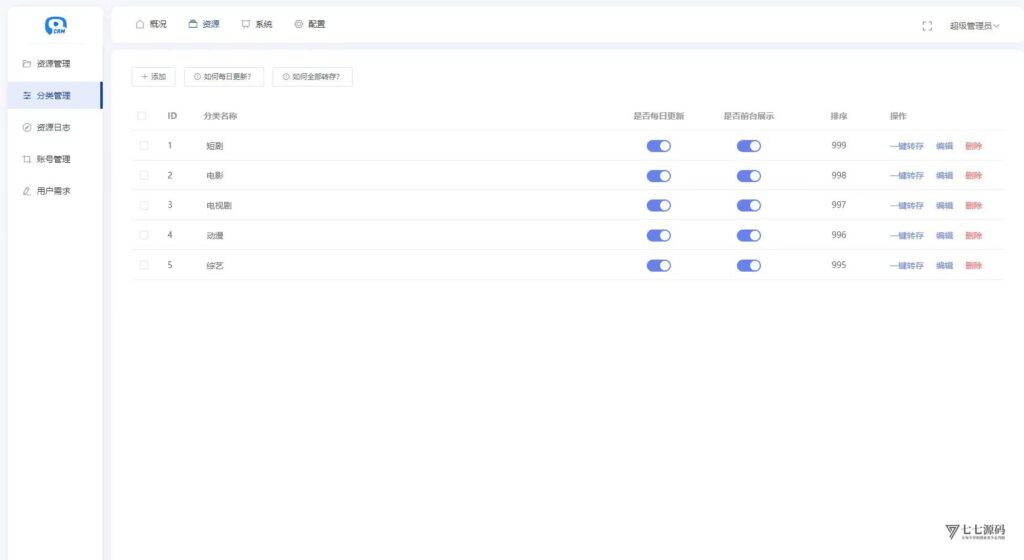The image size is (1024, 560).
Task: Click the monitor icon beside 系统
Action: click(x=246, y=24)
